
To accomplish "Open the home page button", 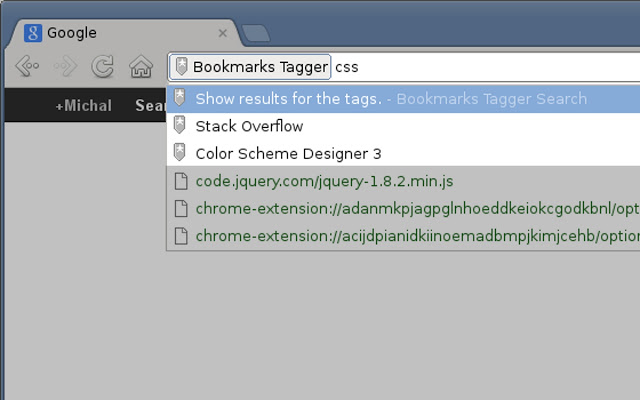I will [141, 67].
